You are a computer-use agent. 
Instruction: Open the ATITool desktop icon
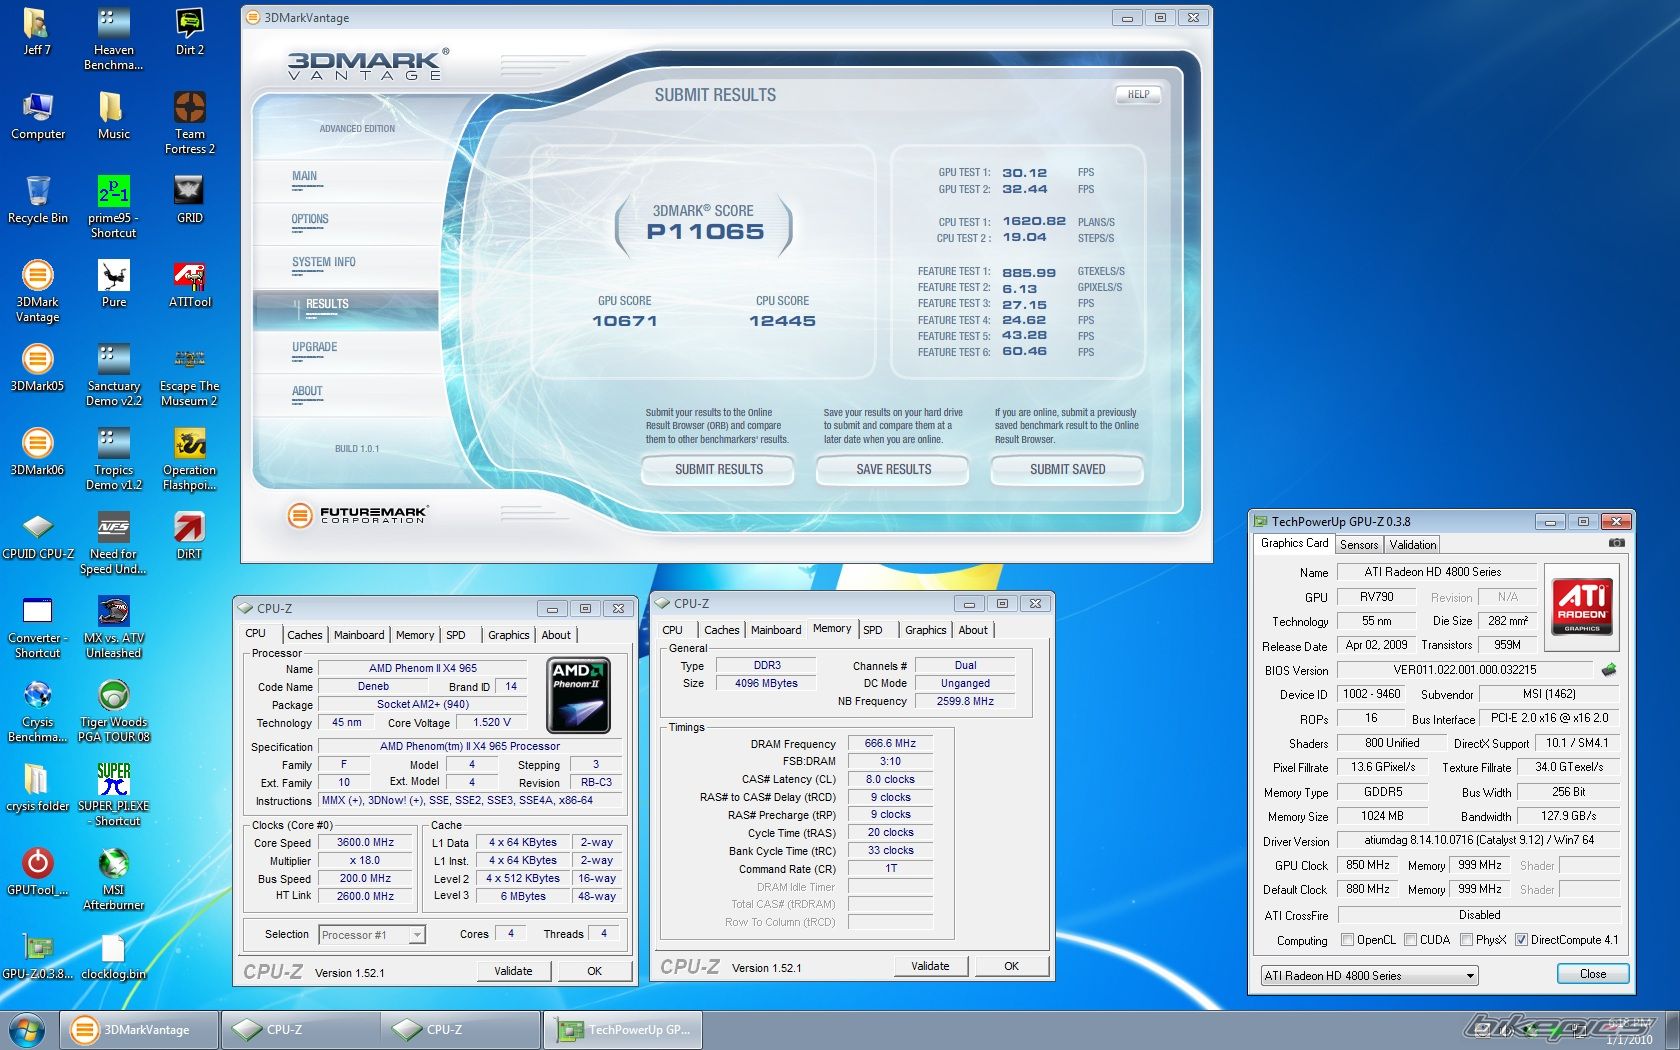[189, 278]
